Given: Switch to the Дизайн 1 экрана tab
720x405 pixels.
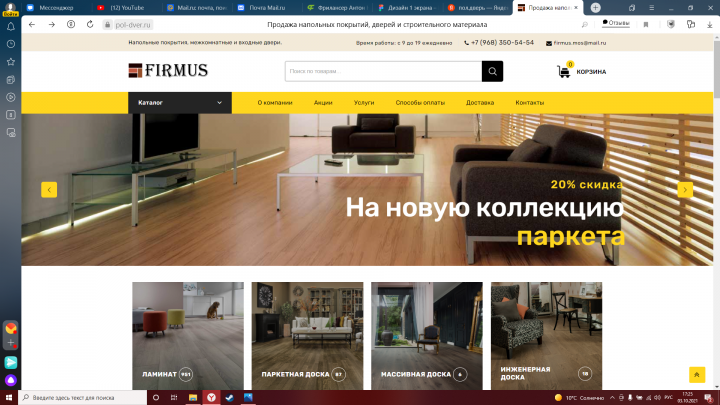Looking at the screenshot, I should point(407,8).
